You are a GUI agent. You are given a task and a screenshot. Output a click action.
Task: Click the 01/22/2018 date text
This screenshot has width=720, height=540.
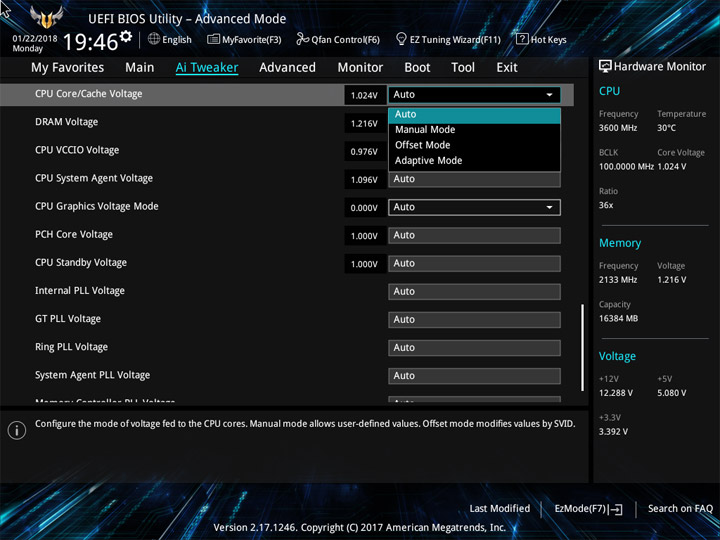(35, 39)
